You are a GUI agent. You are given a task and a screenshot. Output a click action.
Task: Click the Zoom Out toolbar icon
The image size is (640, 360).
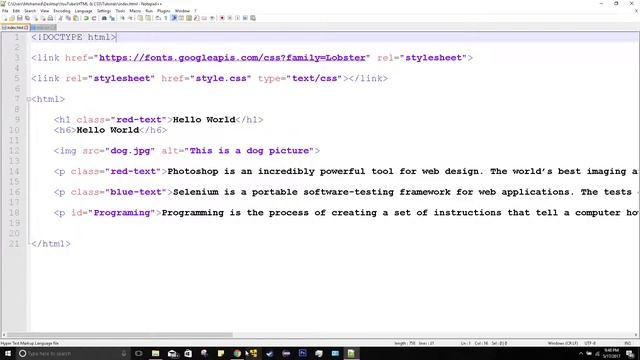(130, 18)
